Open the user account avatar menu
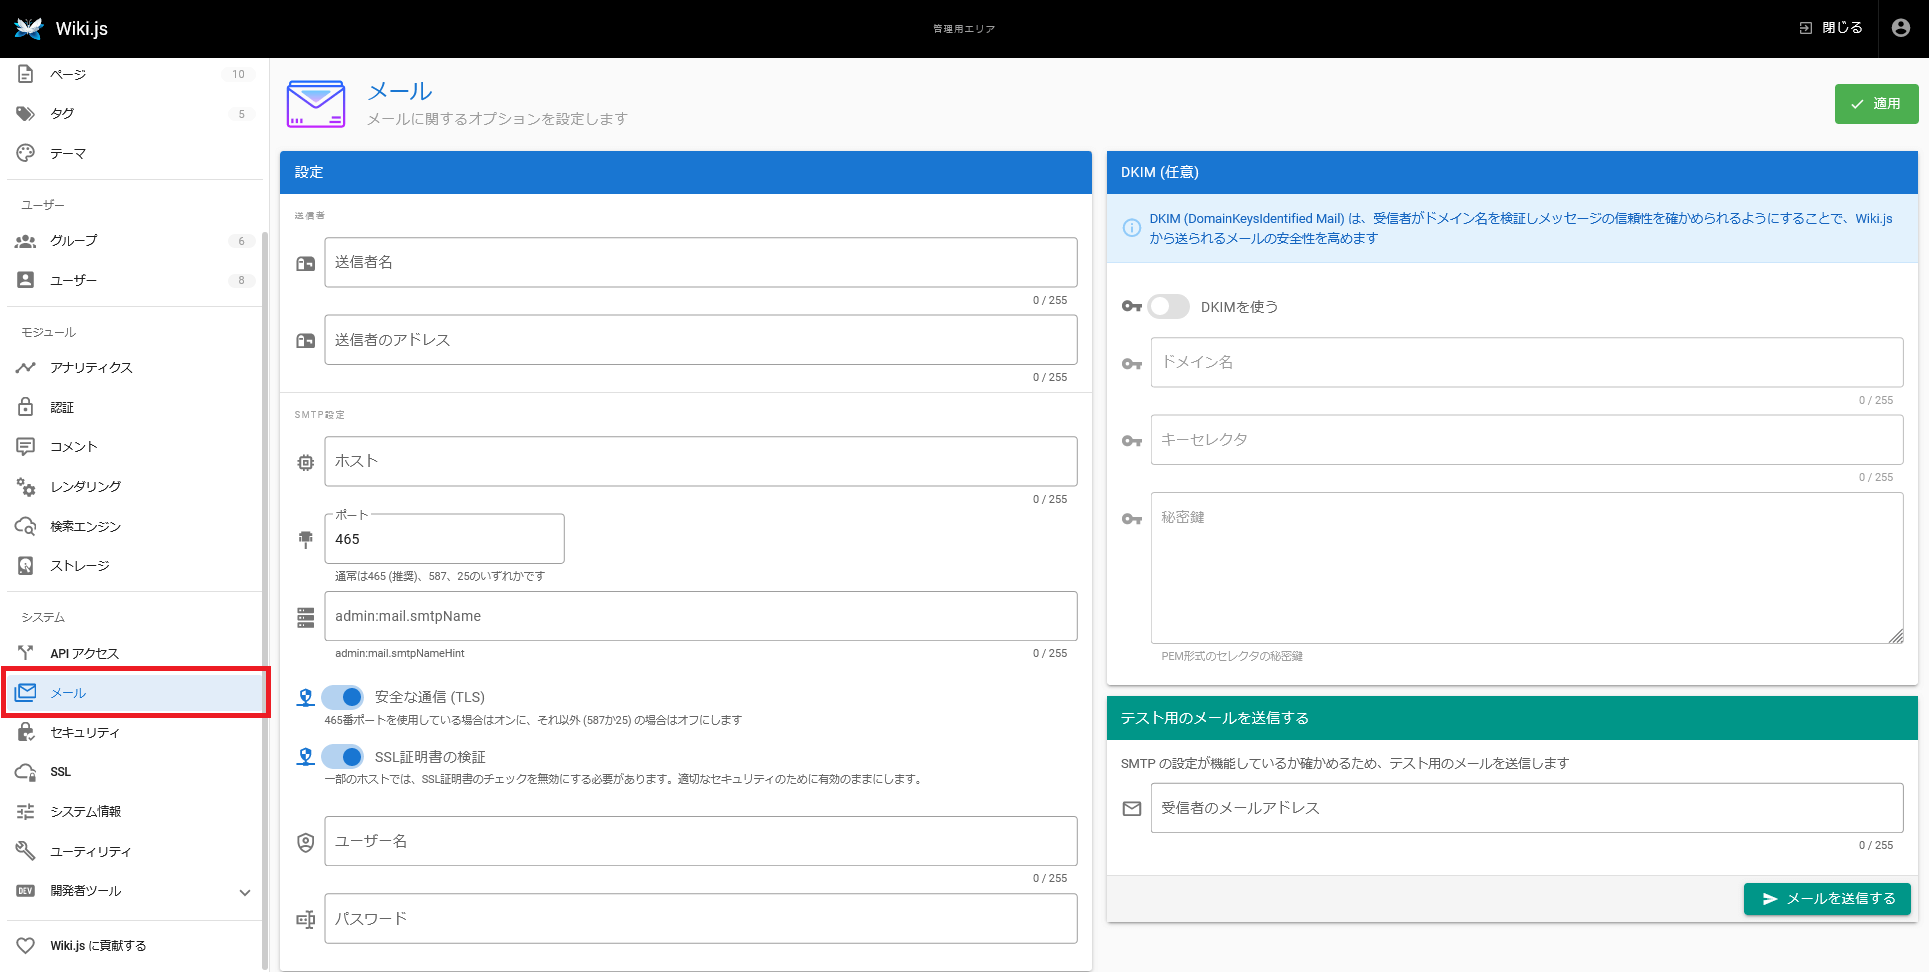 tap(1900, 28)
